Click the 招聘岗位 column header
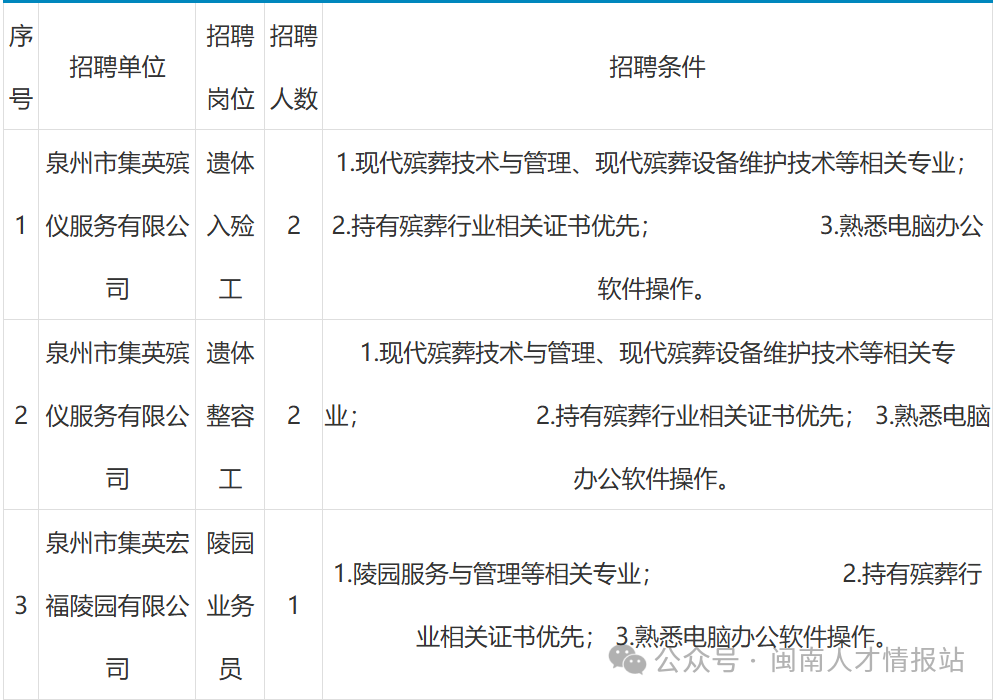The height and width of the screenshot is (700, 996). click(230, 67)
